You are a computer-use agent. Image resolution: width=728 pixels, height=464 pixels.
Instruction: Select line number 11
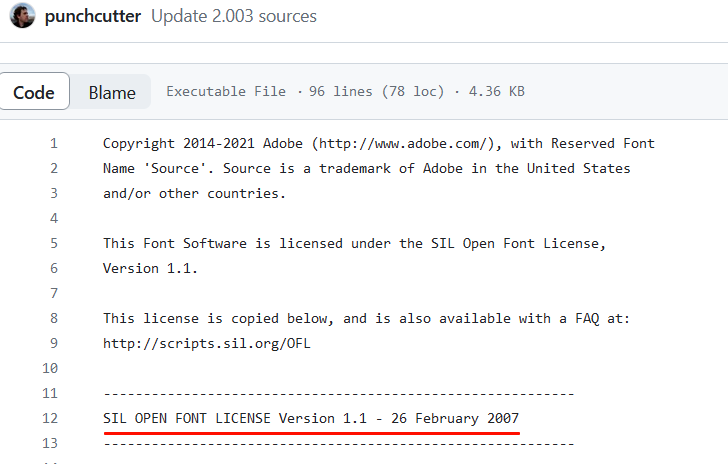point(50,393)
